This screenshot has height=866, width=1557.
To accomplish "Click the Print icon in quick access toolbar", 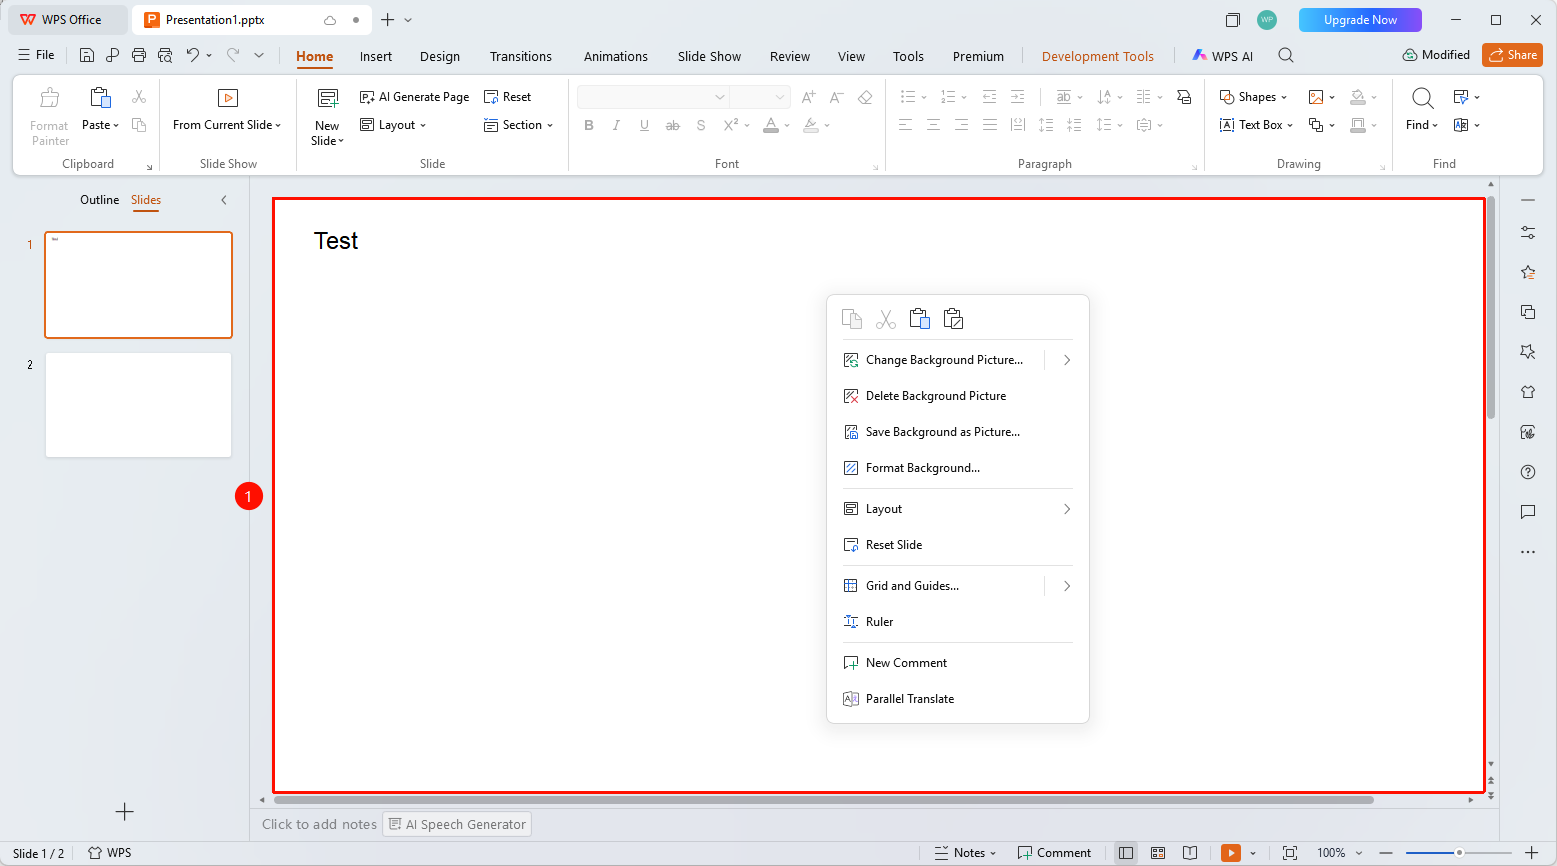I will pyautogui.click(x=139, y=56).
